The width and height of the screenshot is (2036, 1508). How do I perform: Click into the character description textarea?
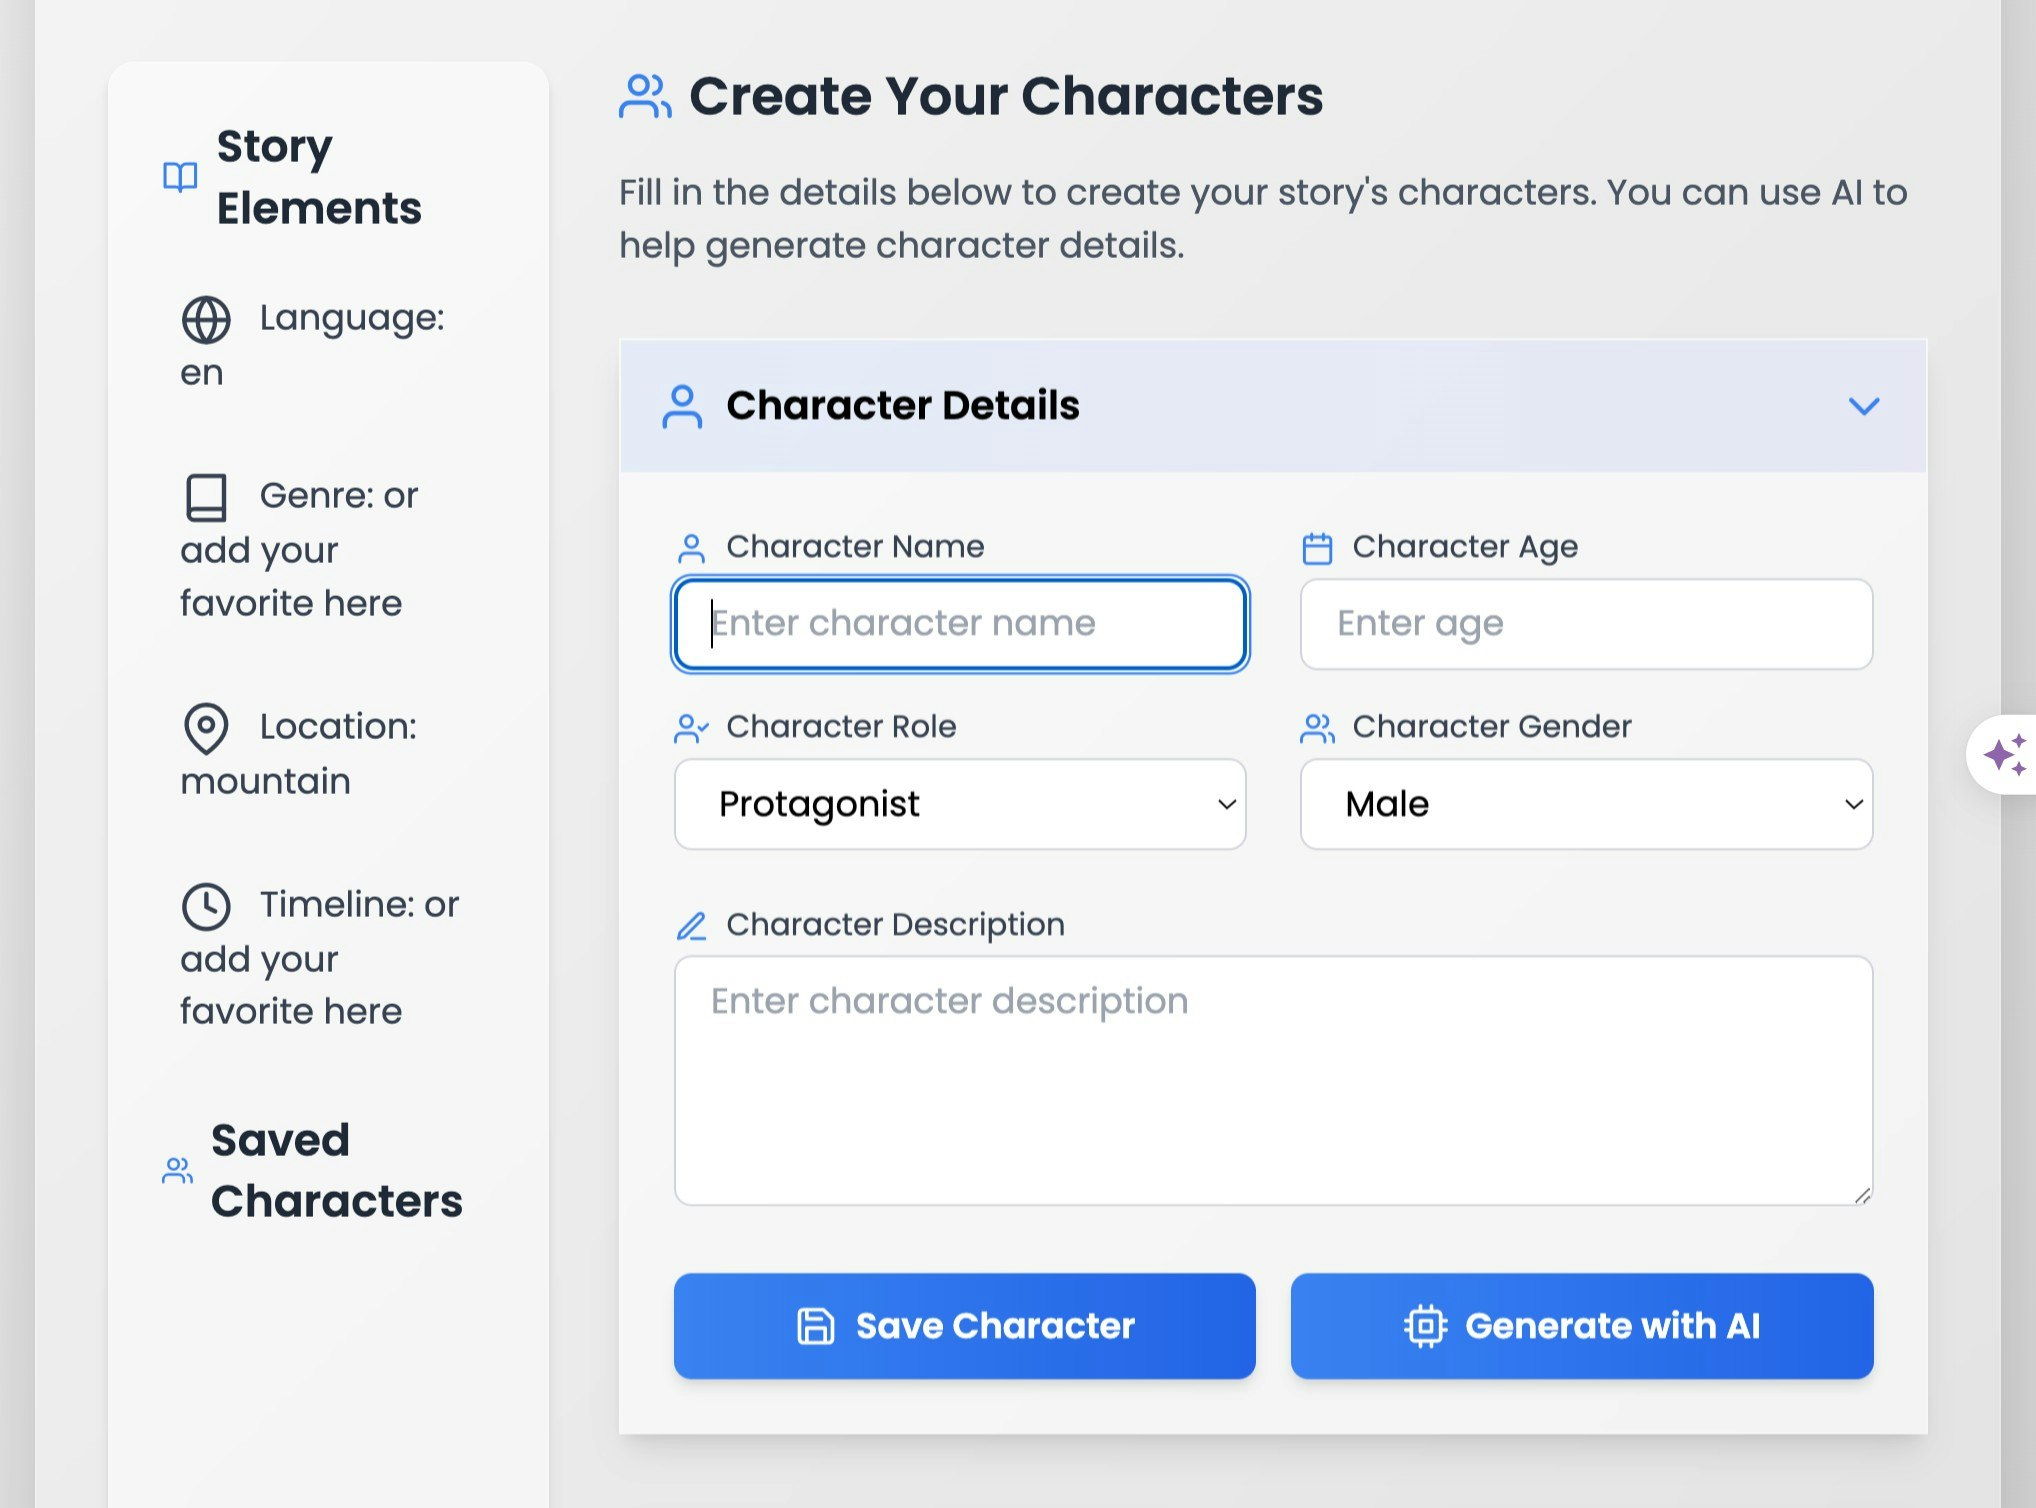coord(1272,1080)
